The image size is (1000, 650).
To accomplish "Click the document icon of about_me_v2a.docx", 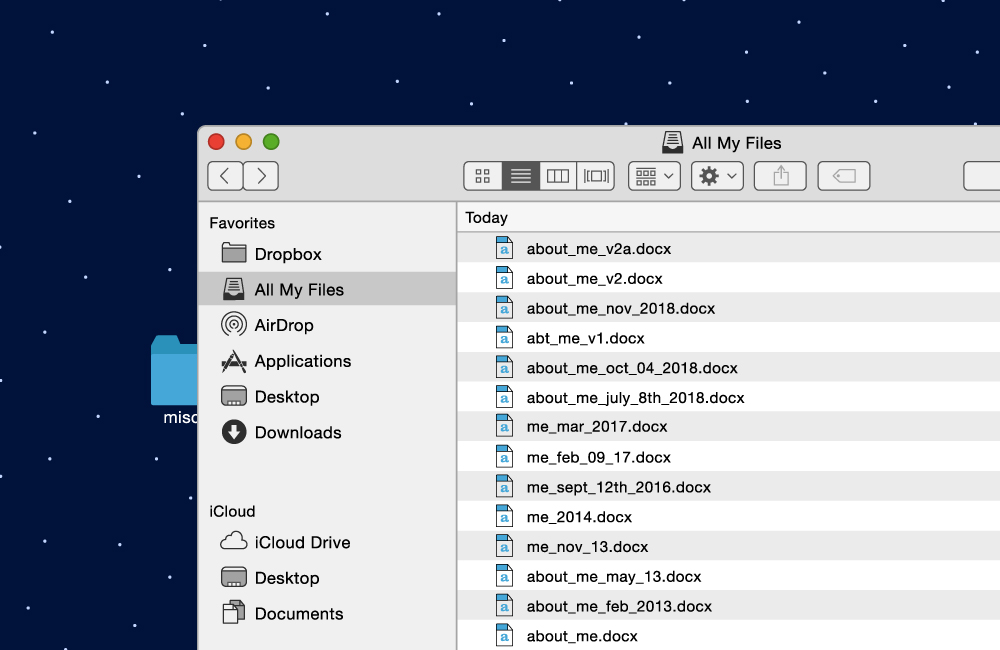I will pyautogui.click(x=504, y=248).
